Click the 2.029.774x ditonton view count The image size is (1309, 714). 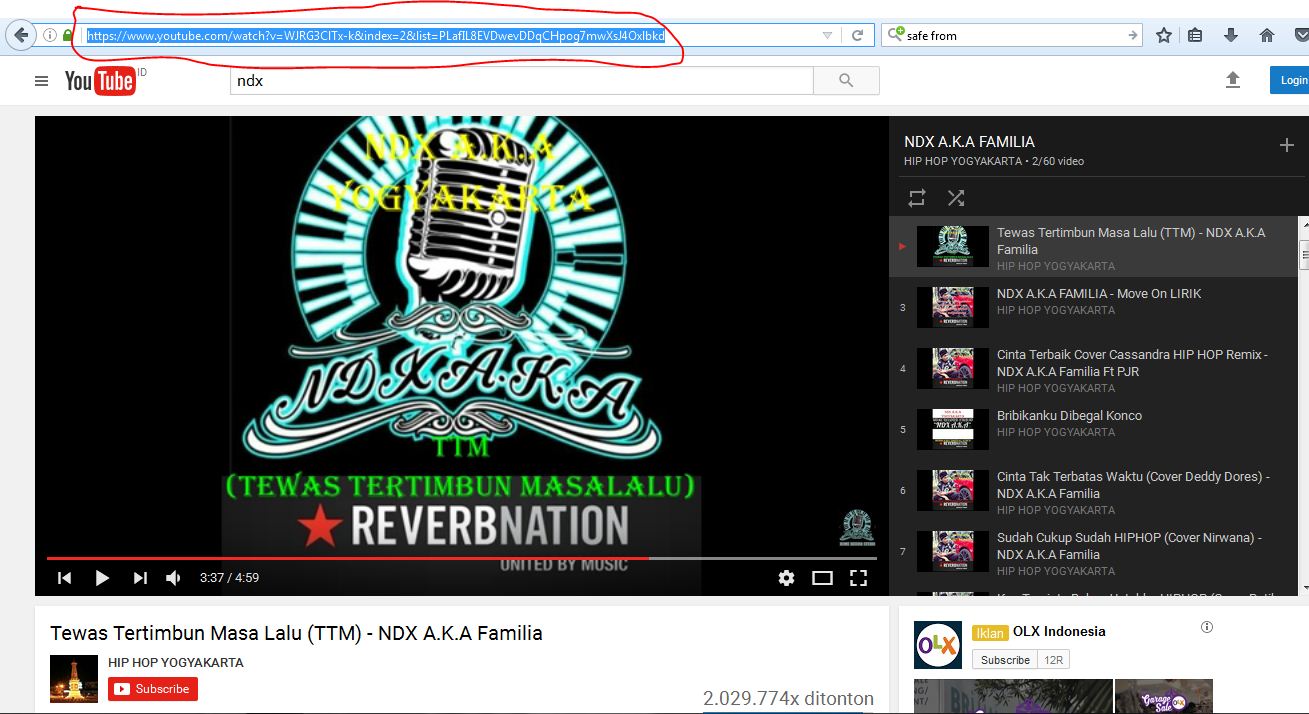pos(788,698)
